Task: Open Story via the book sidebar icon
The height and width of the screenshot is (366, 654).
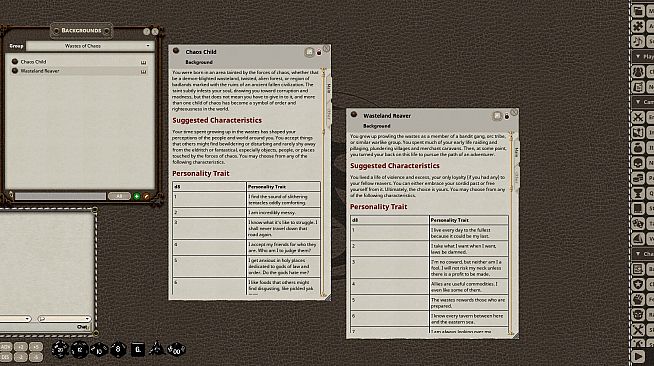Action: (638, 208)
